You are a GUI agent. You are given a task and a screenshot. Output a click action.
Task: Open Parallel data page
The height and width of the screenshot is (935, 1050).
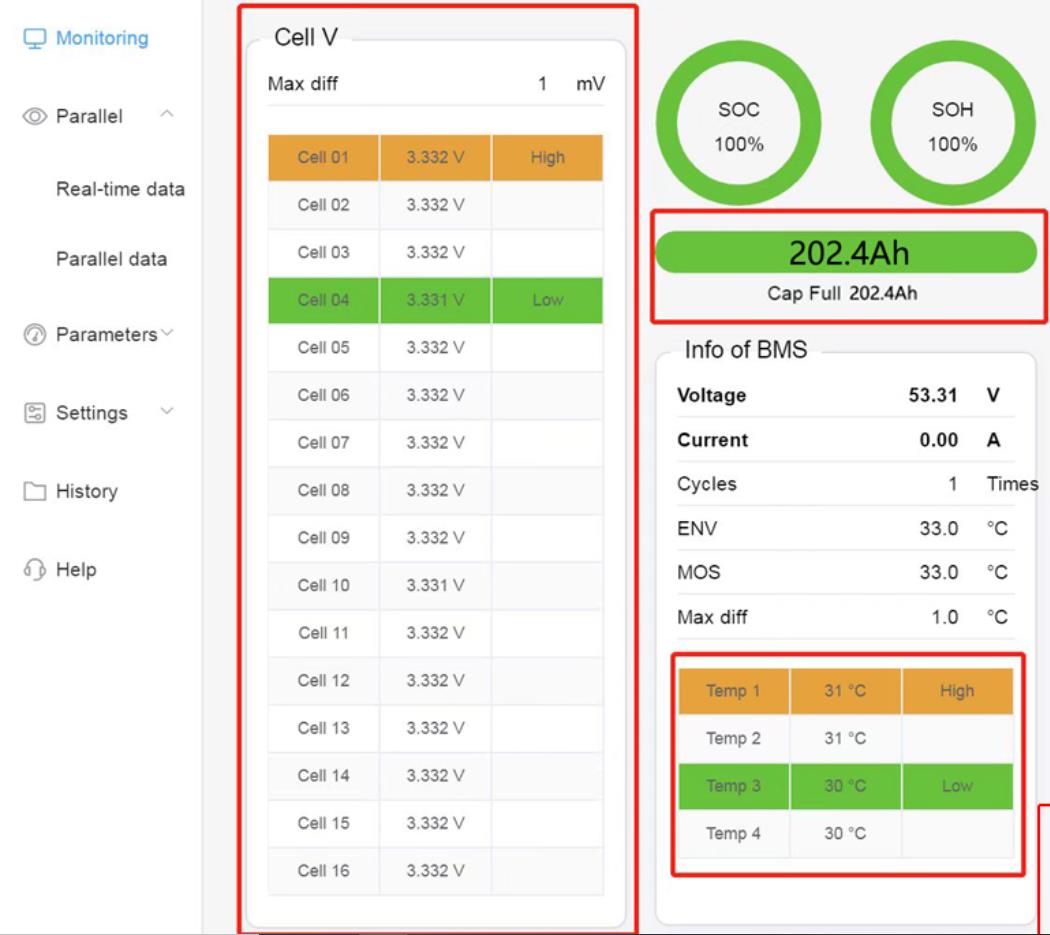(111, 259)
